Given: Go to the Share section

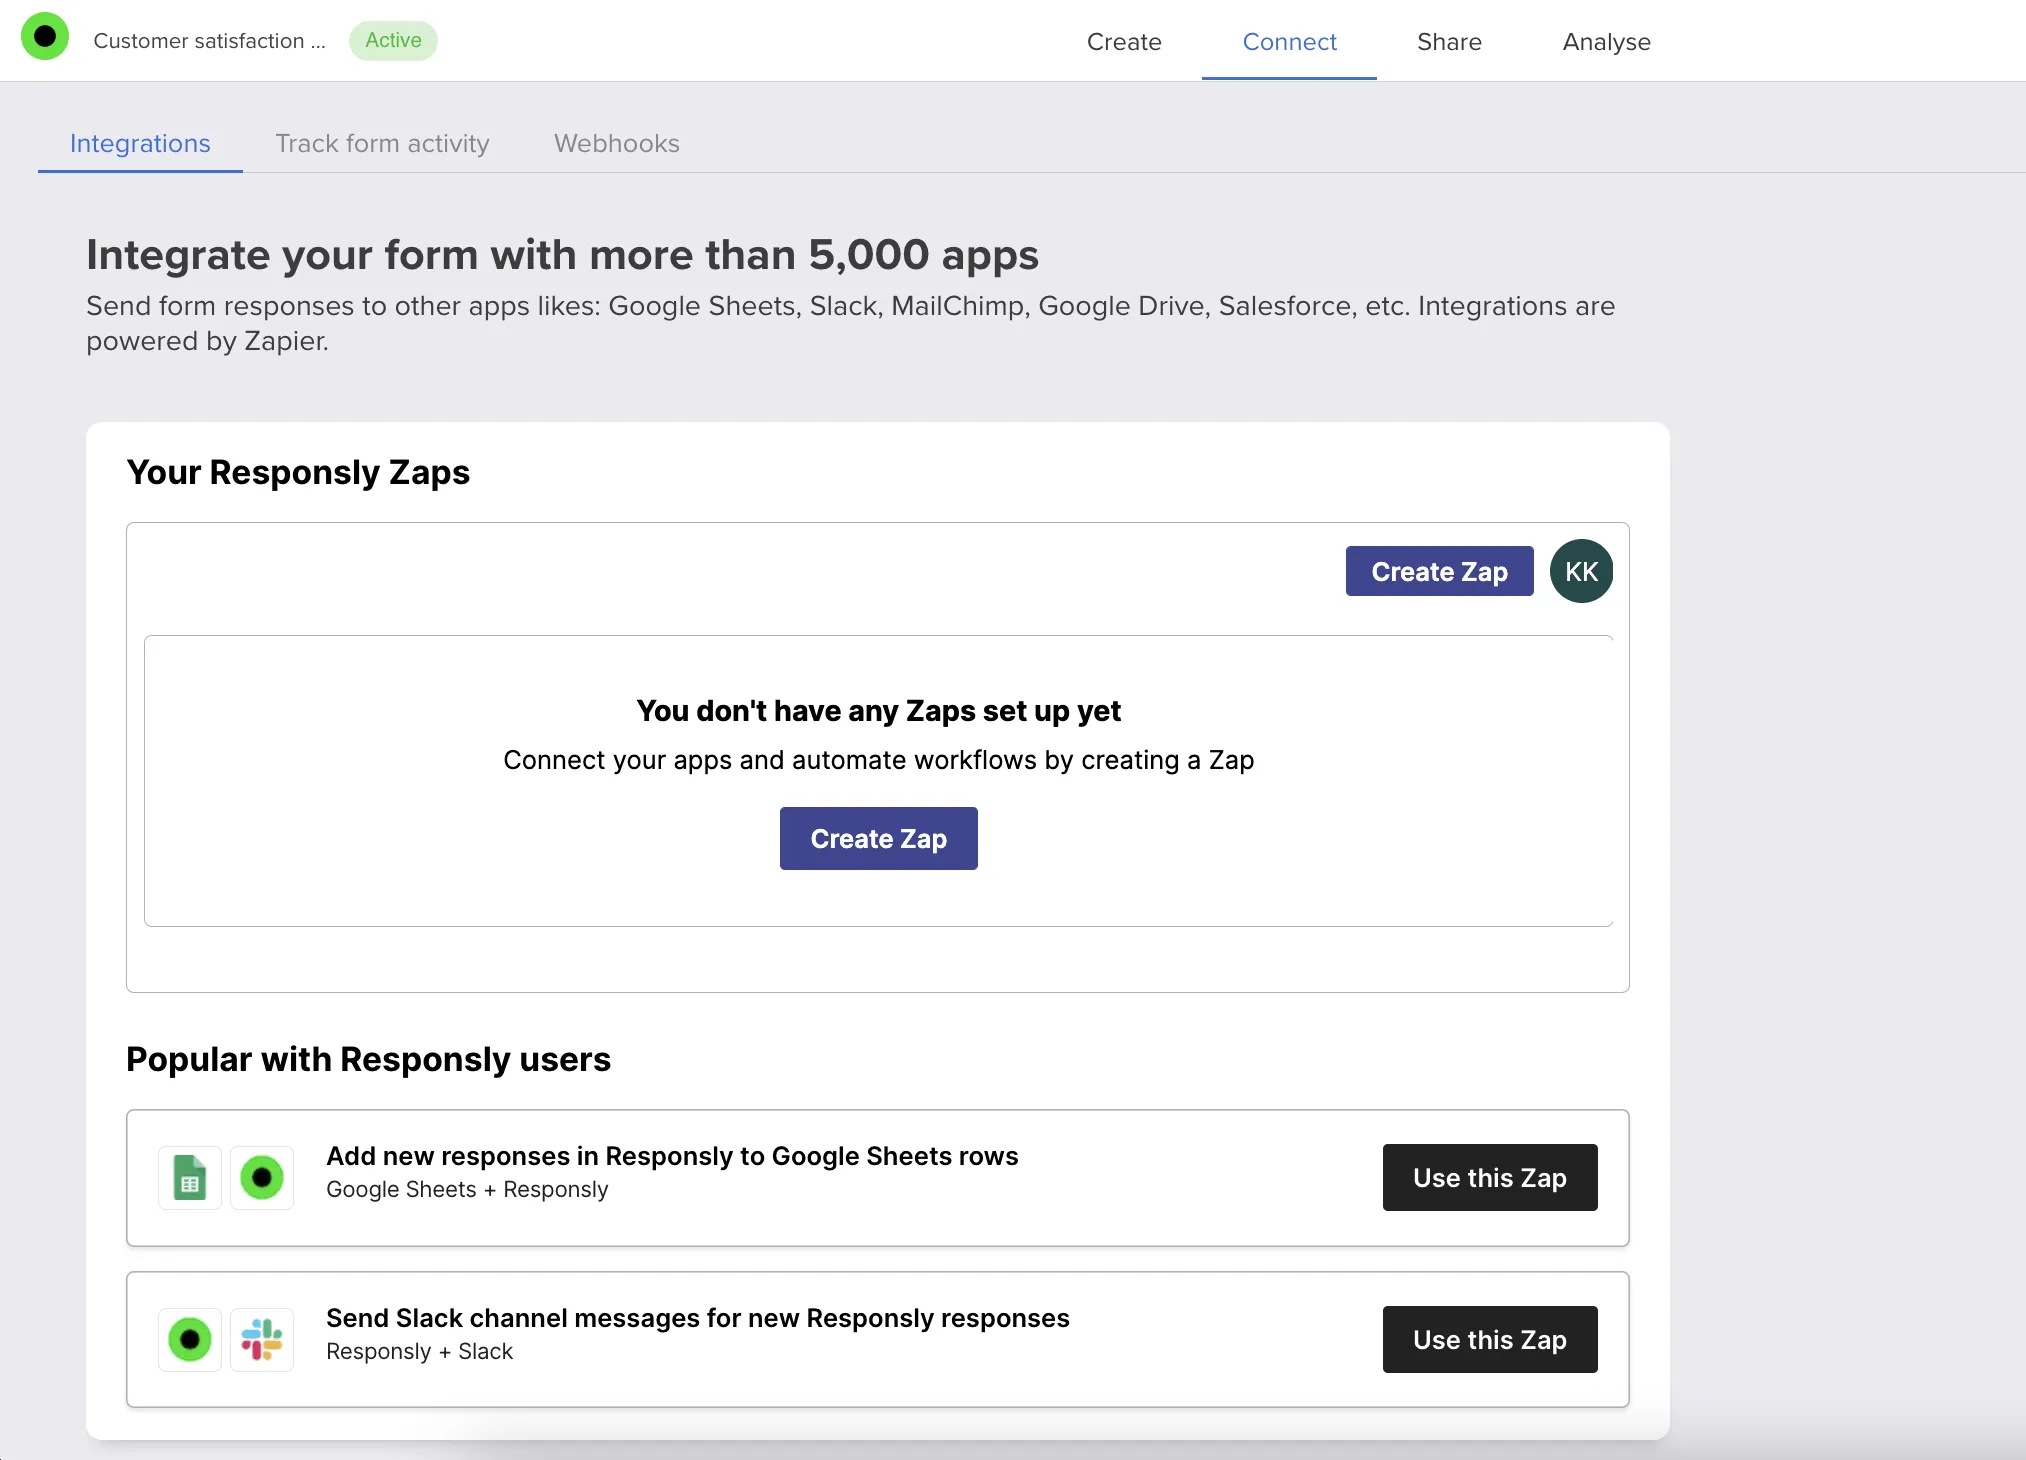Looking at the screenshot, I should 1449,42.
